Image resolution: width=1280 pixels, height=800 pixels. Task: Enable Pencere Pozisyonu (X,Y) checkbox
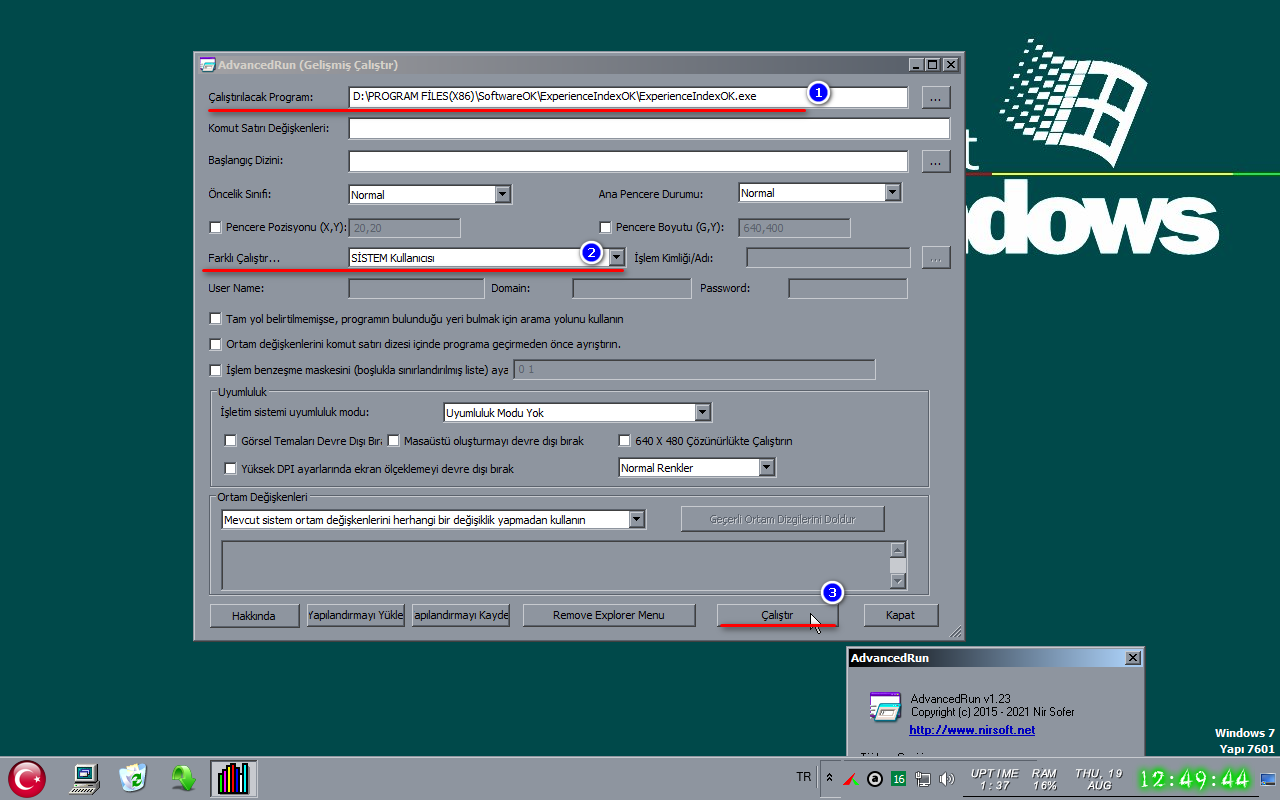(x=215, y=227)
